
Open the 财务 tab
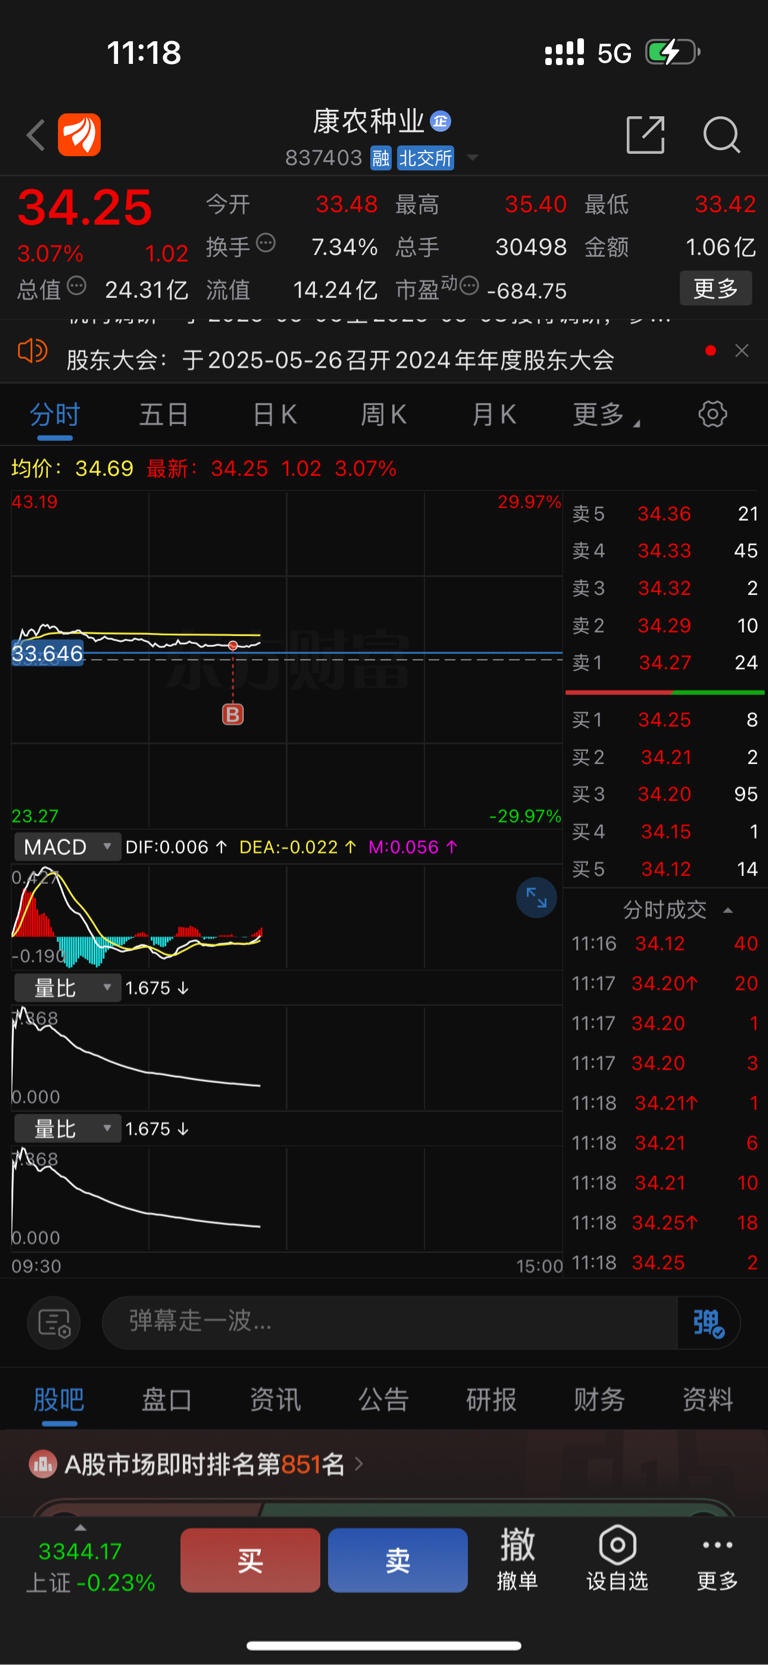coord(599,1399)
